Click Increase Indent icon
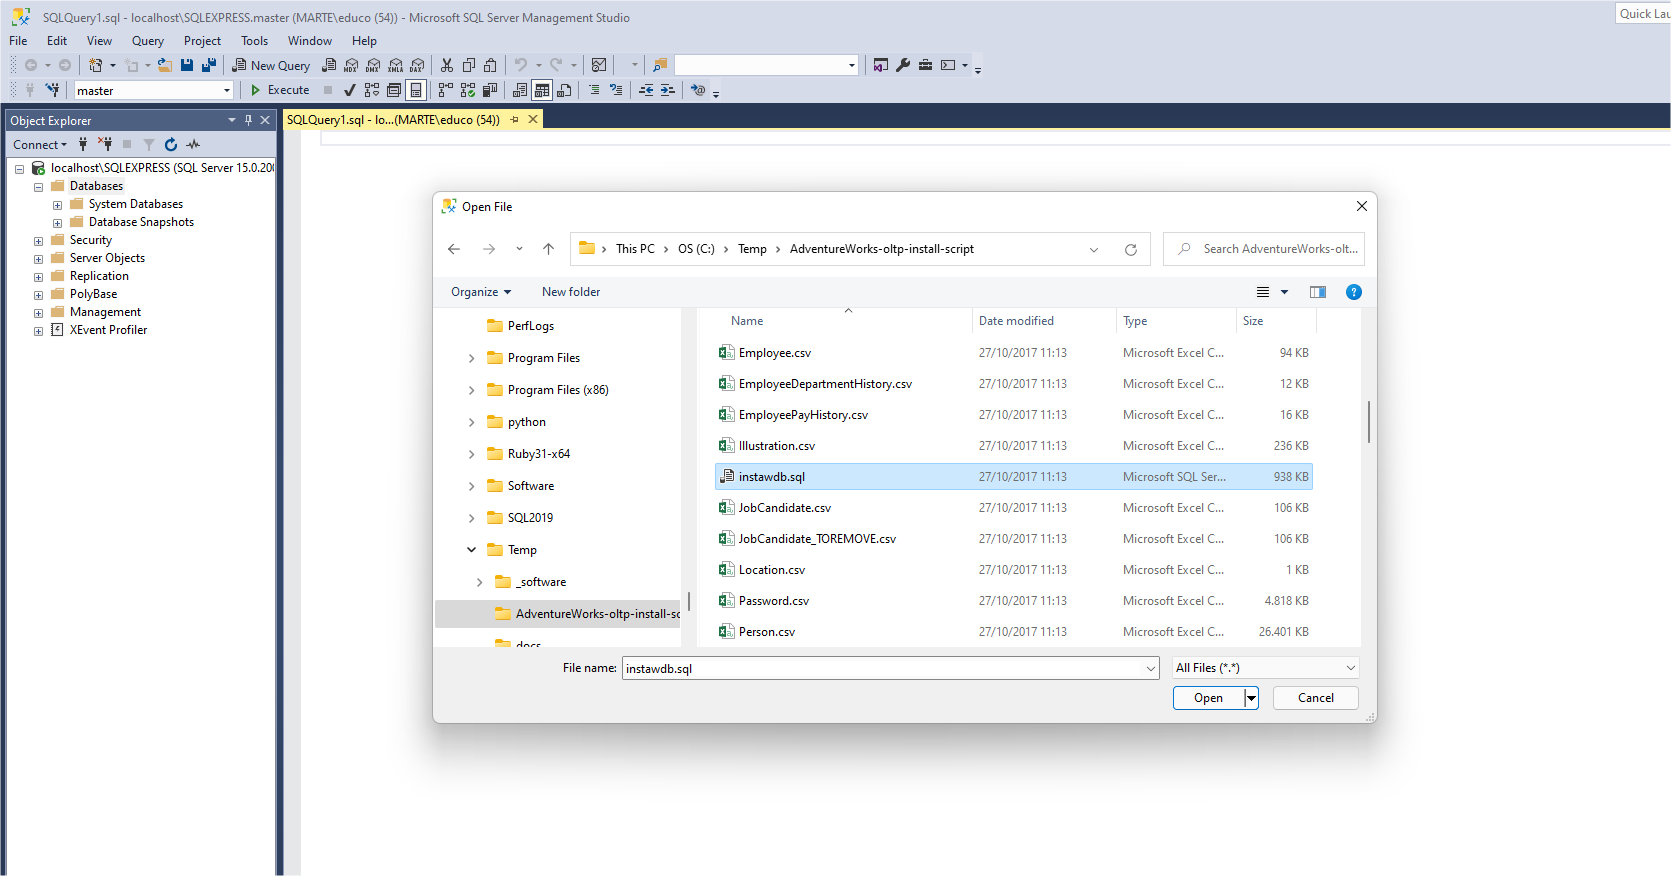The height and width of the screenshot is (876, 1671). coord(668,90)
